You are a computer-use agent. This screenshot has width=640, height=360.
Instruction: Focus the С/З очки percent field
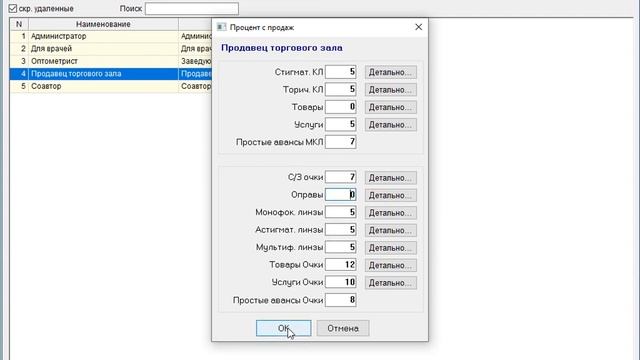341,177
